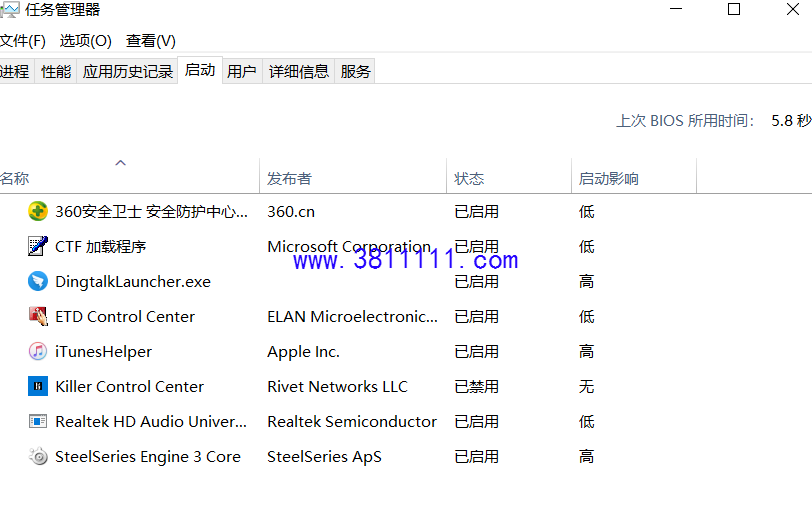Open the 文件(F) menu

click(x=22, y=41)
